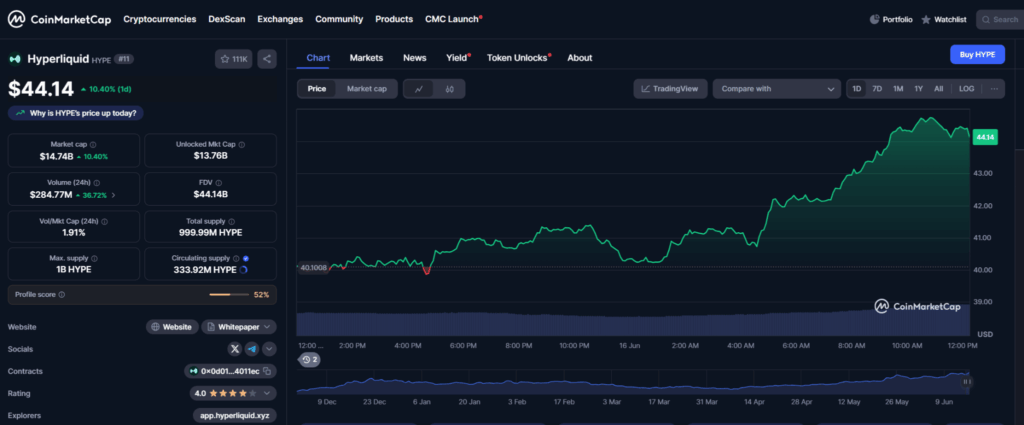The image size is (1024, 425).
Task: Copy the contract address with copy icon
Action: pos(266,371)
